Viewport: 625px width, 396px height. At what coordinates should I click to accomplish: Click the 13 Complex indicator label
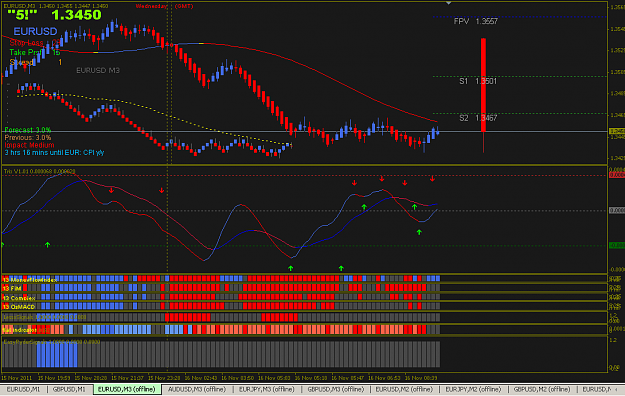(19, 298)
